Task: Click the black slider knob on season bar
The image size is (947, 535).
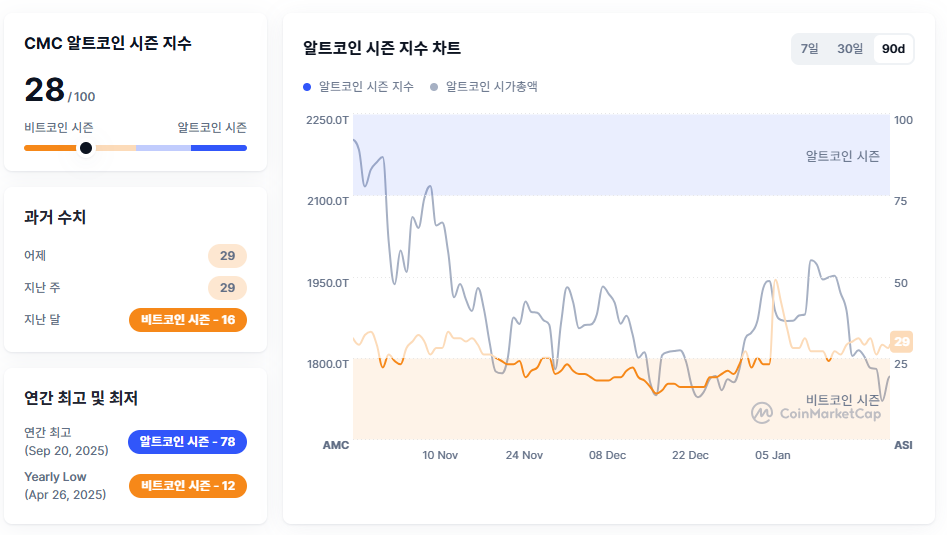Action: 86,148
